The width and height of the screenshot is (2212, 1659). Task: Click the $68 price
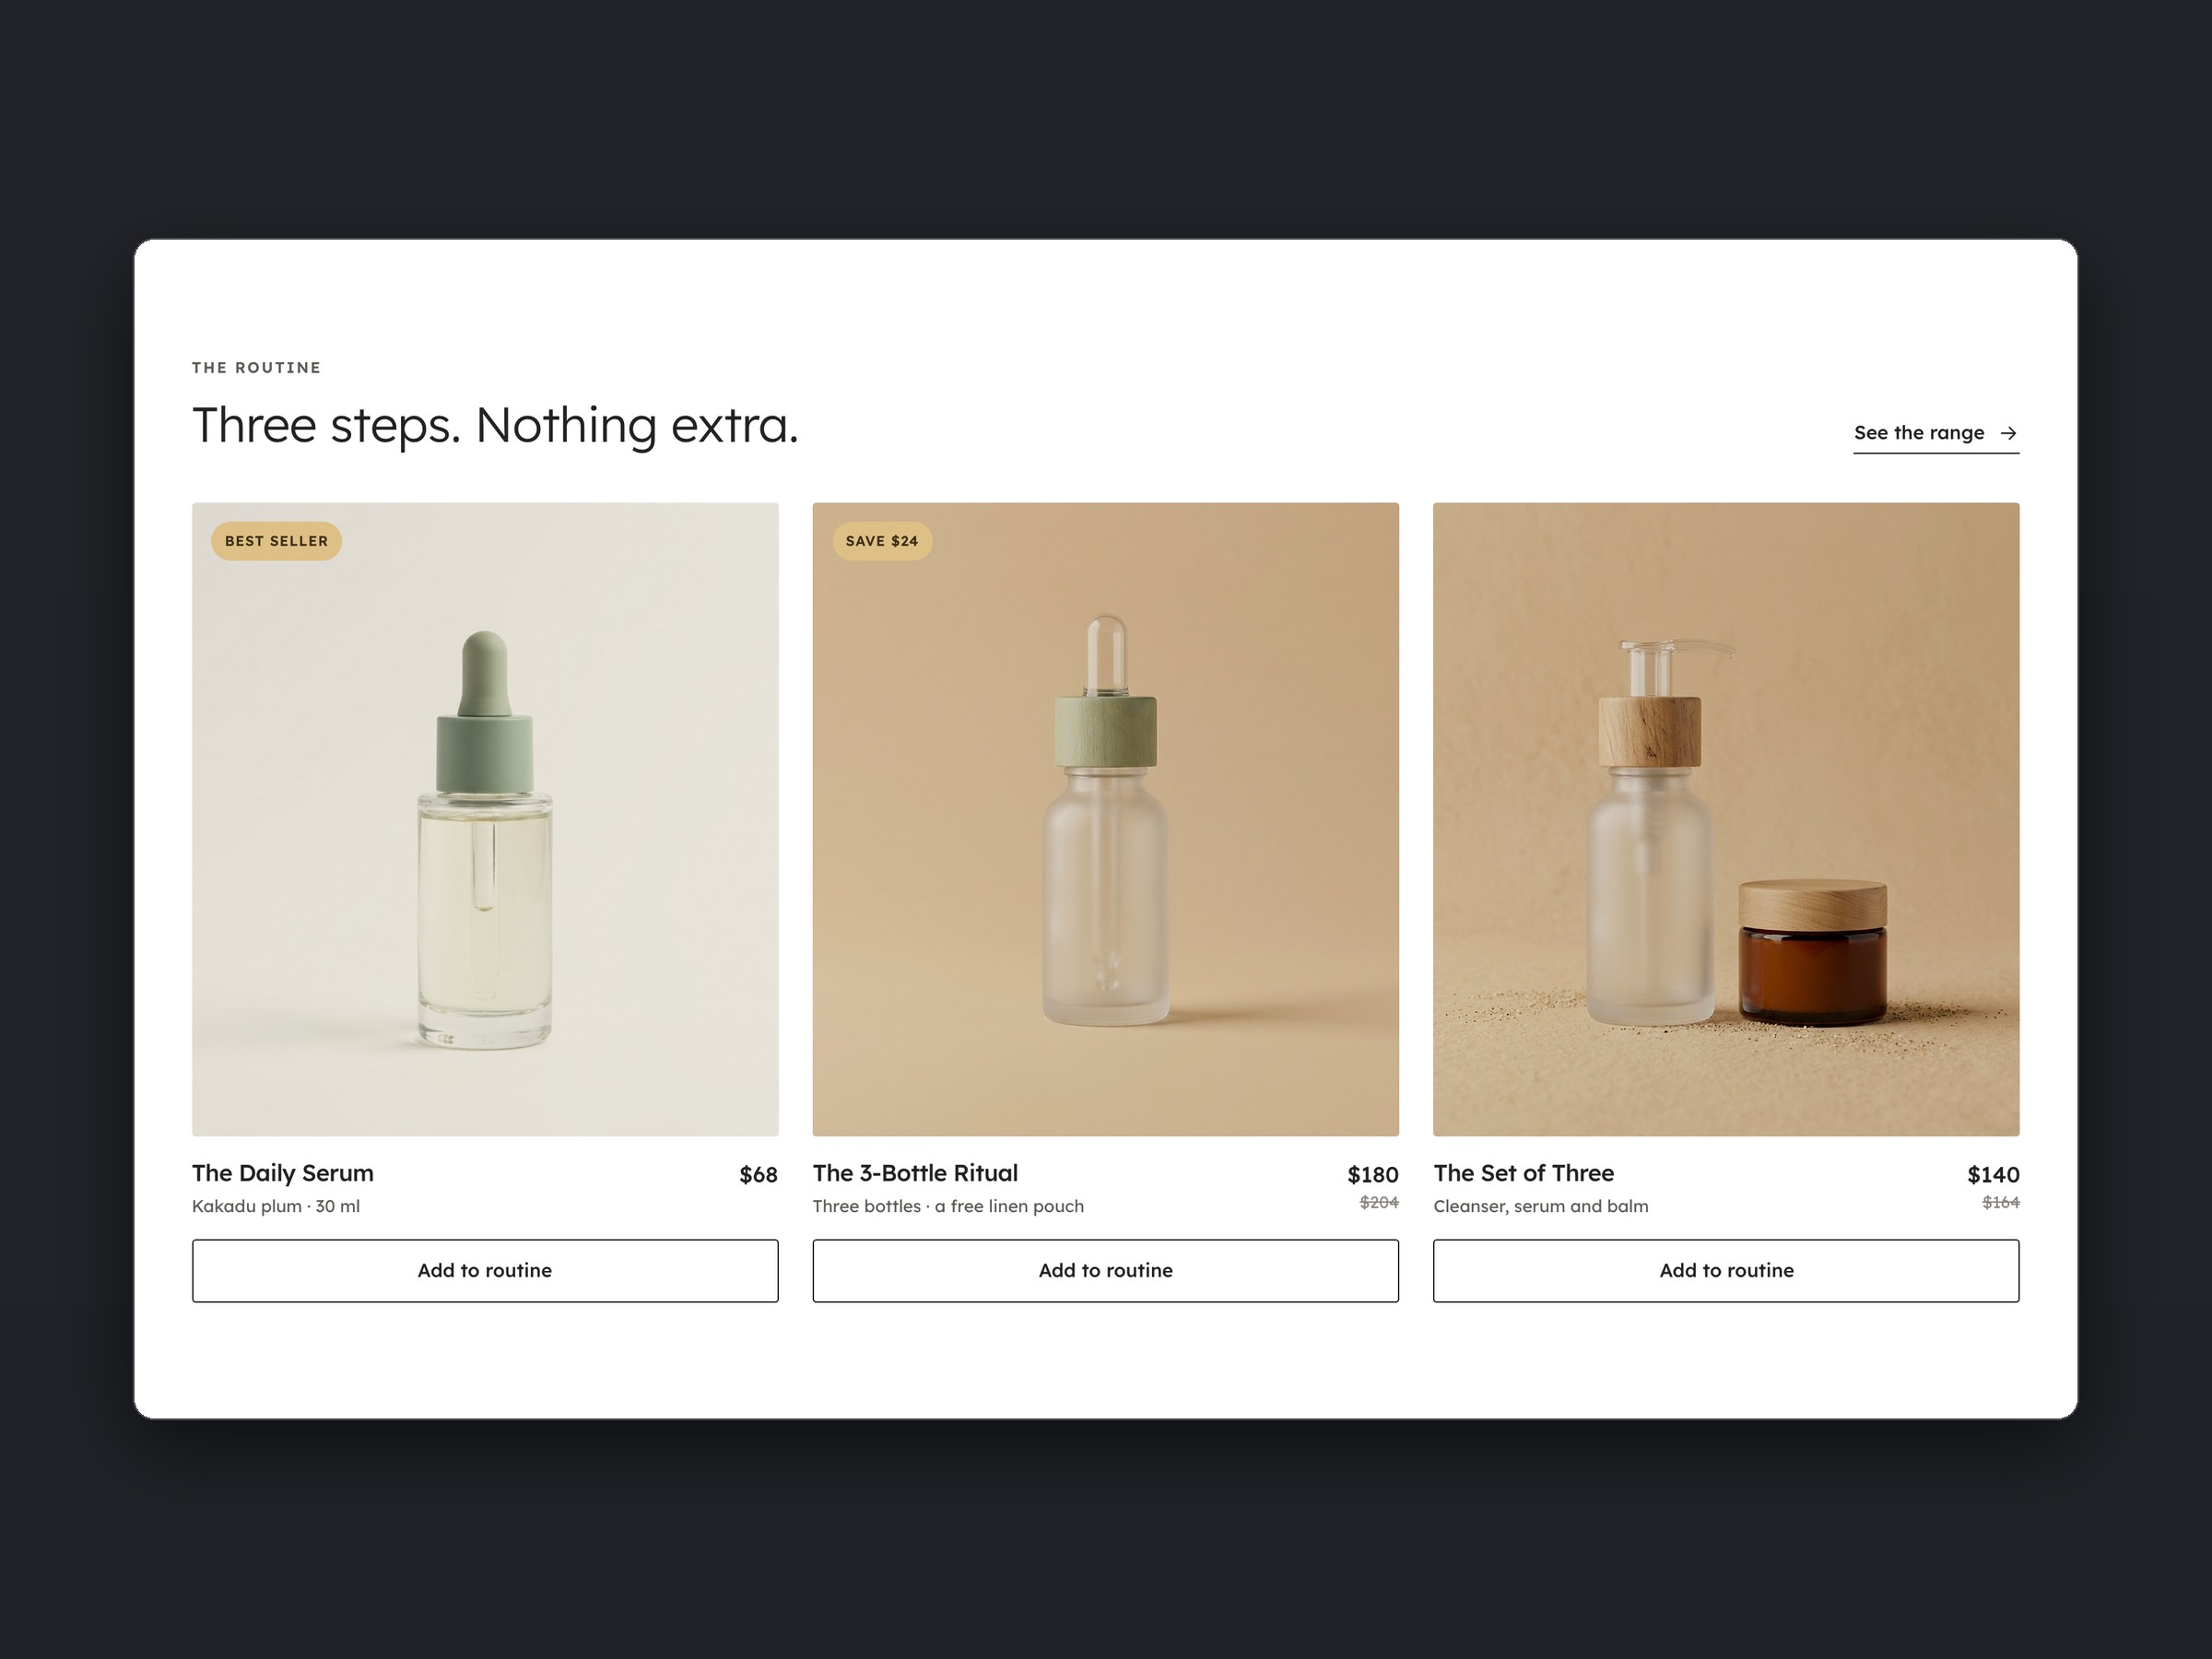tap(758, 1175)
